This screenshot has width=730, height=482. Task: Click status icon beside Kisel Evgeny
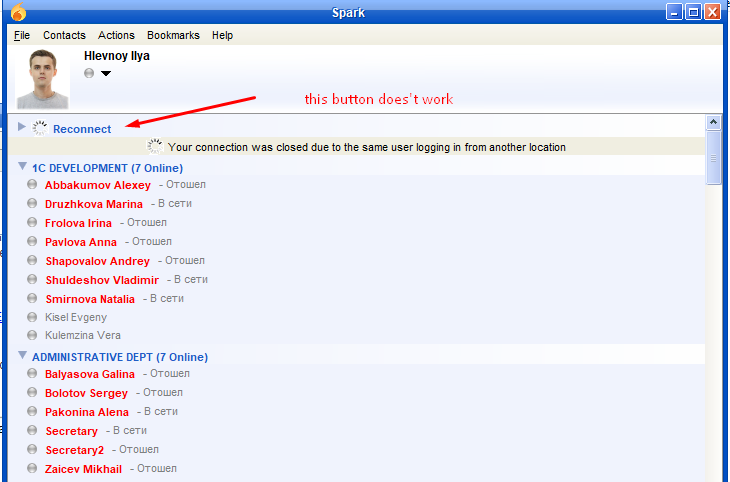[32, 317]
